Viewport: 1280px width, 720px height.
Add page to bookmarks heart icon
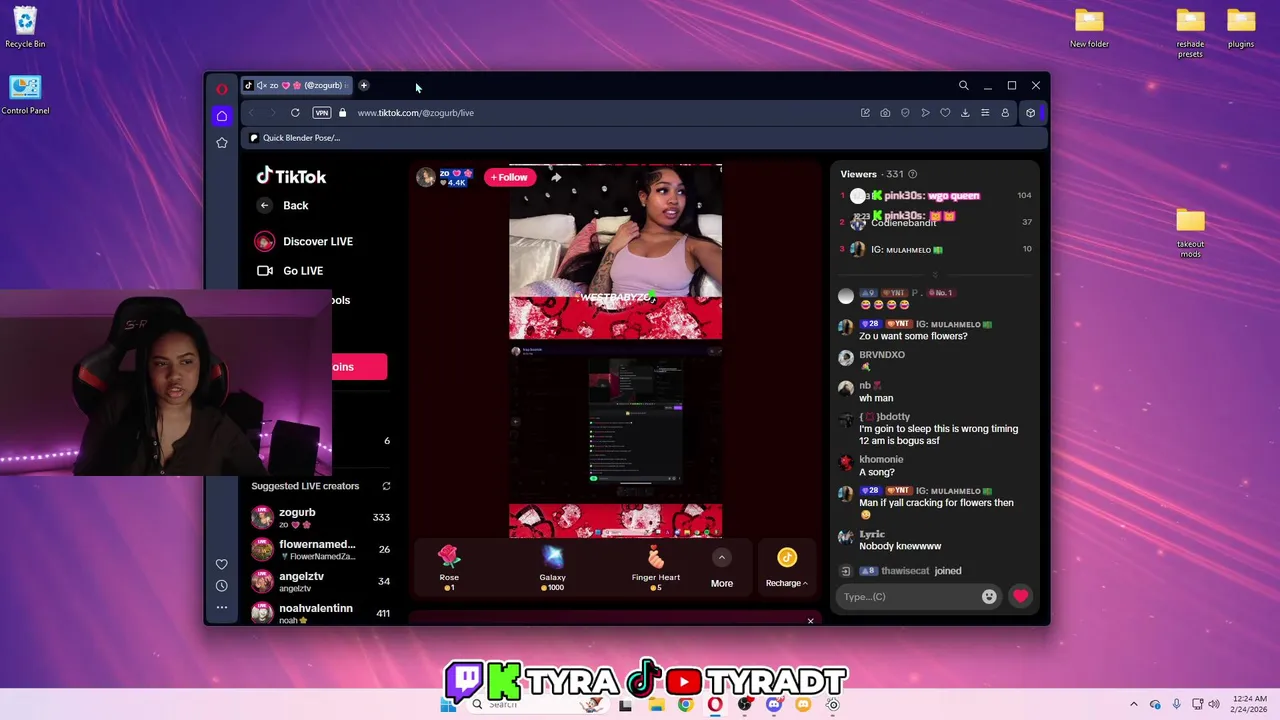(x=945, y=113)
